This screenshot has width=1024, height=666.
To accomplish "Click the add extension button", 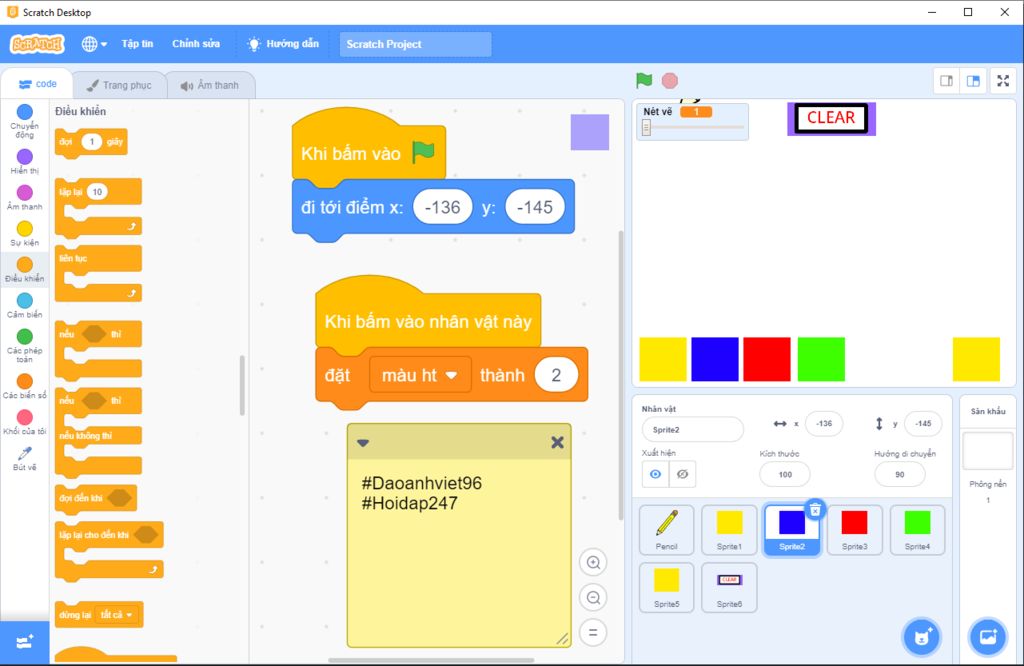I will 24,642.
